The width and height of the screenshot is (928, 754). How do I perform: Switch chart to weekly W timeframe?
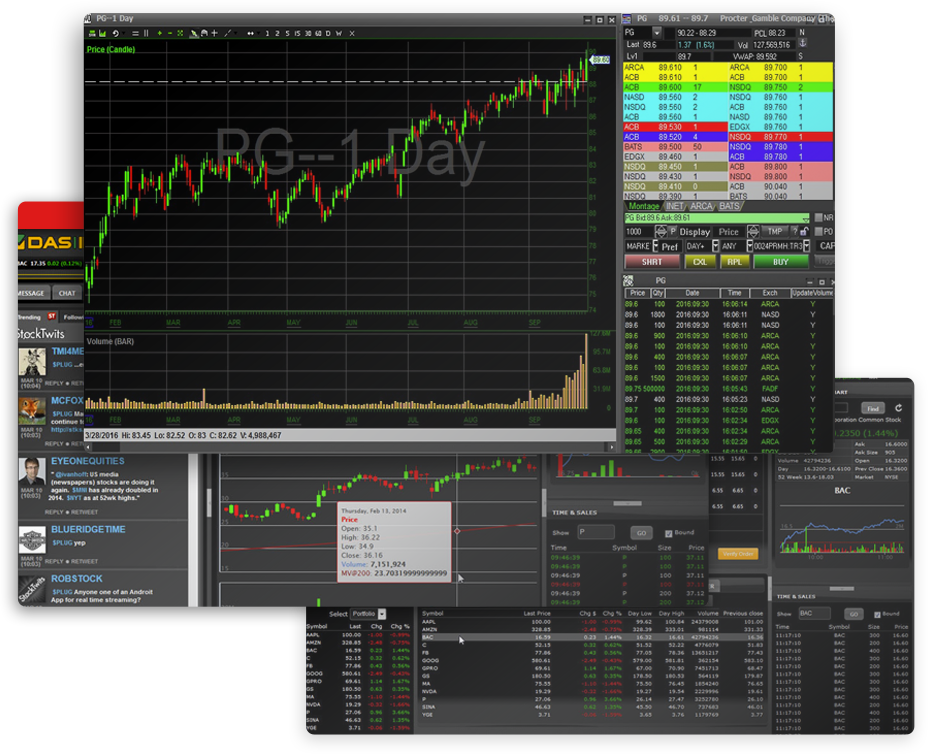339,34
